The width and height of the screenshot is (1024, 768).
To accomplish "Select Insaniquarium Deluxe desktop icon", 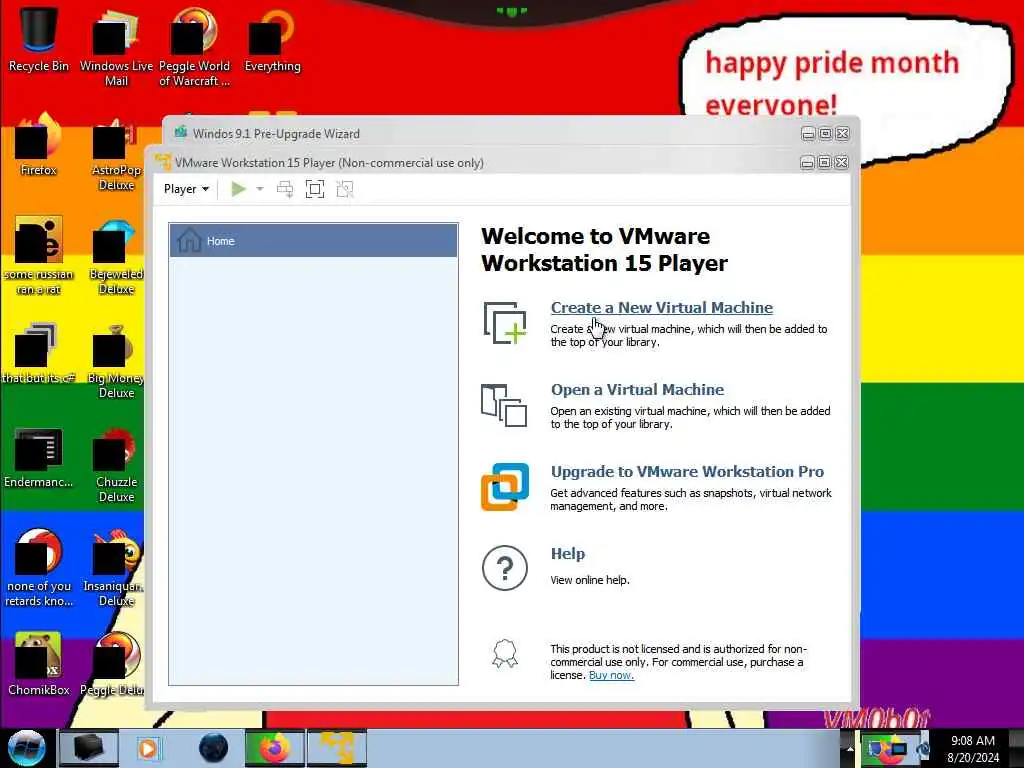I will [x=116, y=568].
